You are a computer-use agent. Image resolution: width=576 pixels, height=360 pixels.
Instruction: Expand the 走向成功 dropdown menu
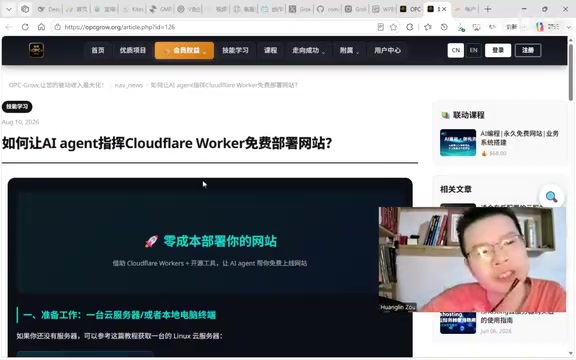pos(309,50)
